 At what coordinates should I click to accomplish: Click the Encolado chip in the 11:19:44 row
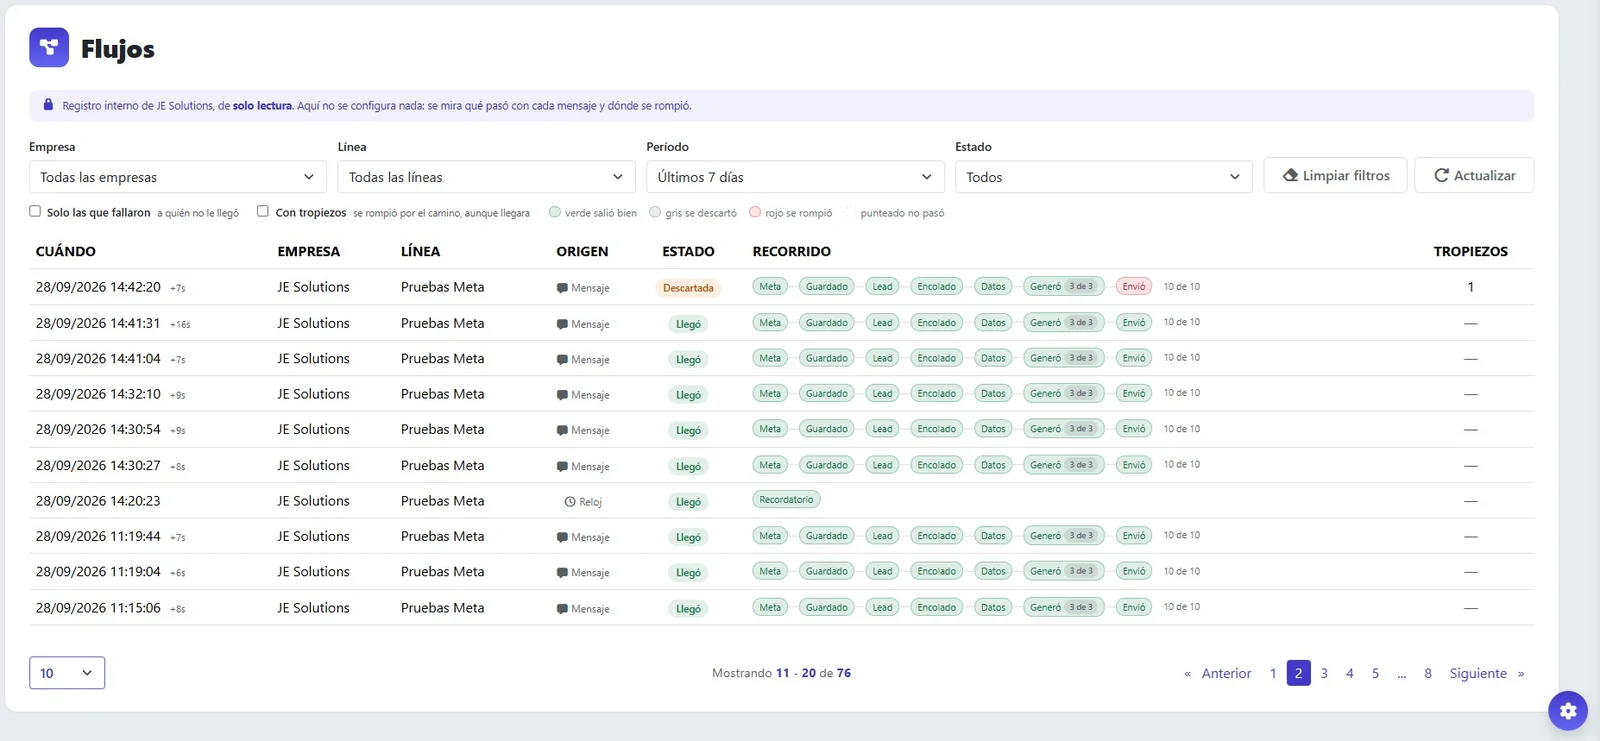tap(936, 536)
